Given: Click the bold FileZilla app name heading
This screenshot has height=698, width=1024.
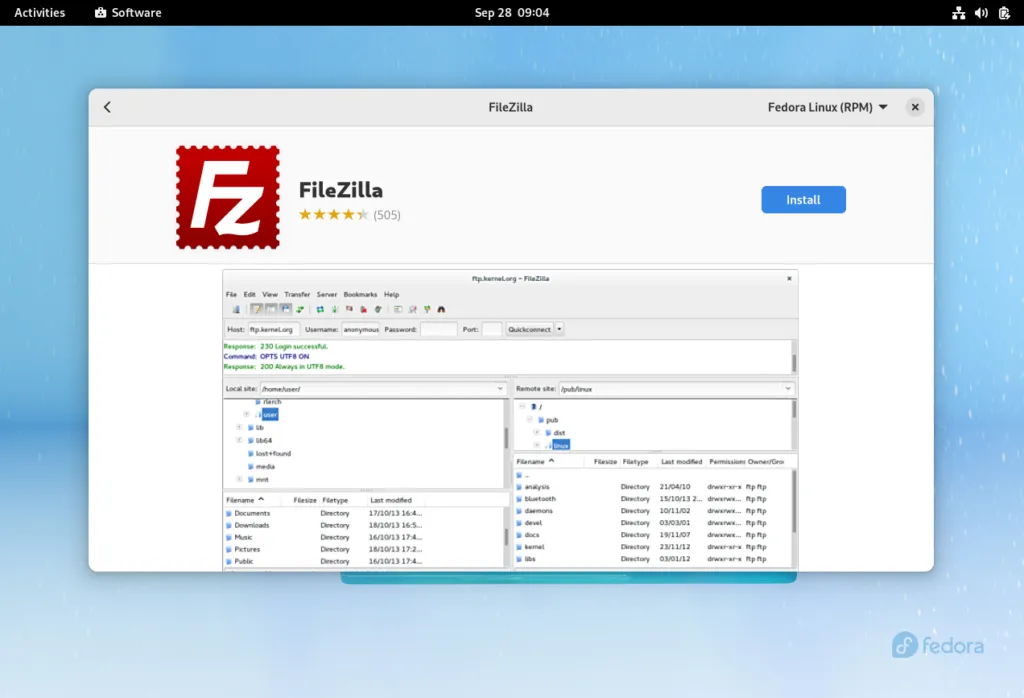Looking at the screenshot, I should tap(341, 190).
